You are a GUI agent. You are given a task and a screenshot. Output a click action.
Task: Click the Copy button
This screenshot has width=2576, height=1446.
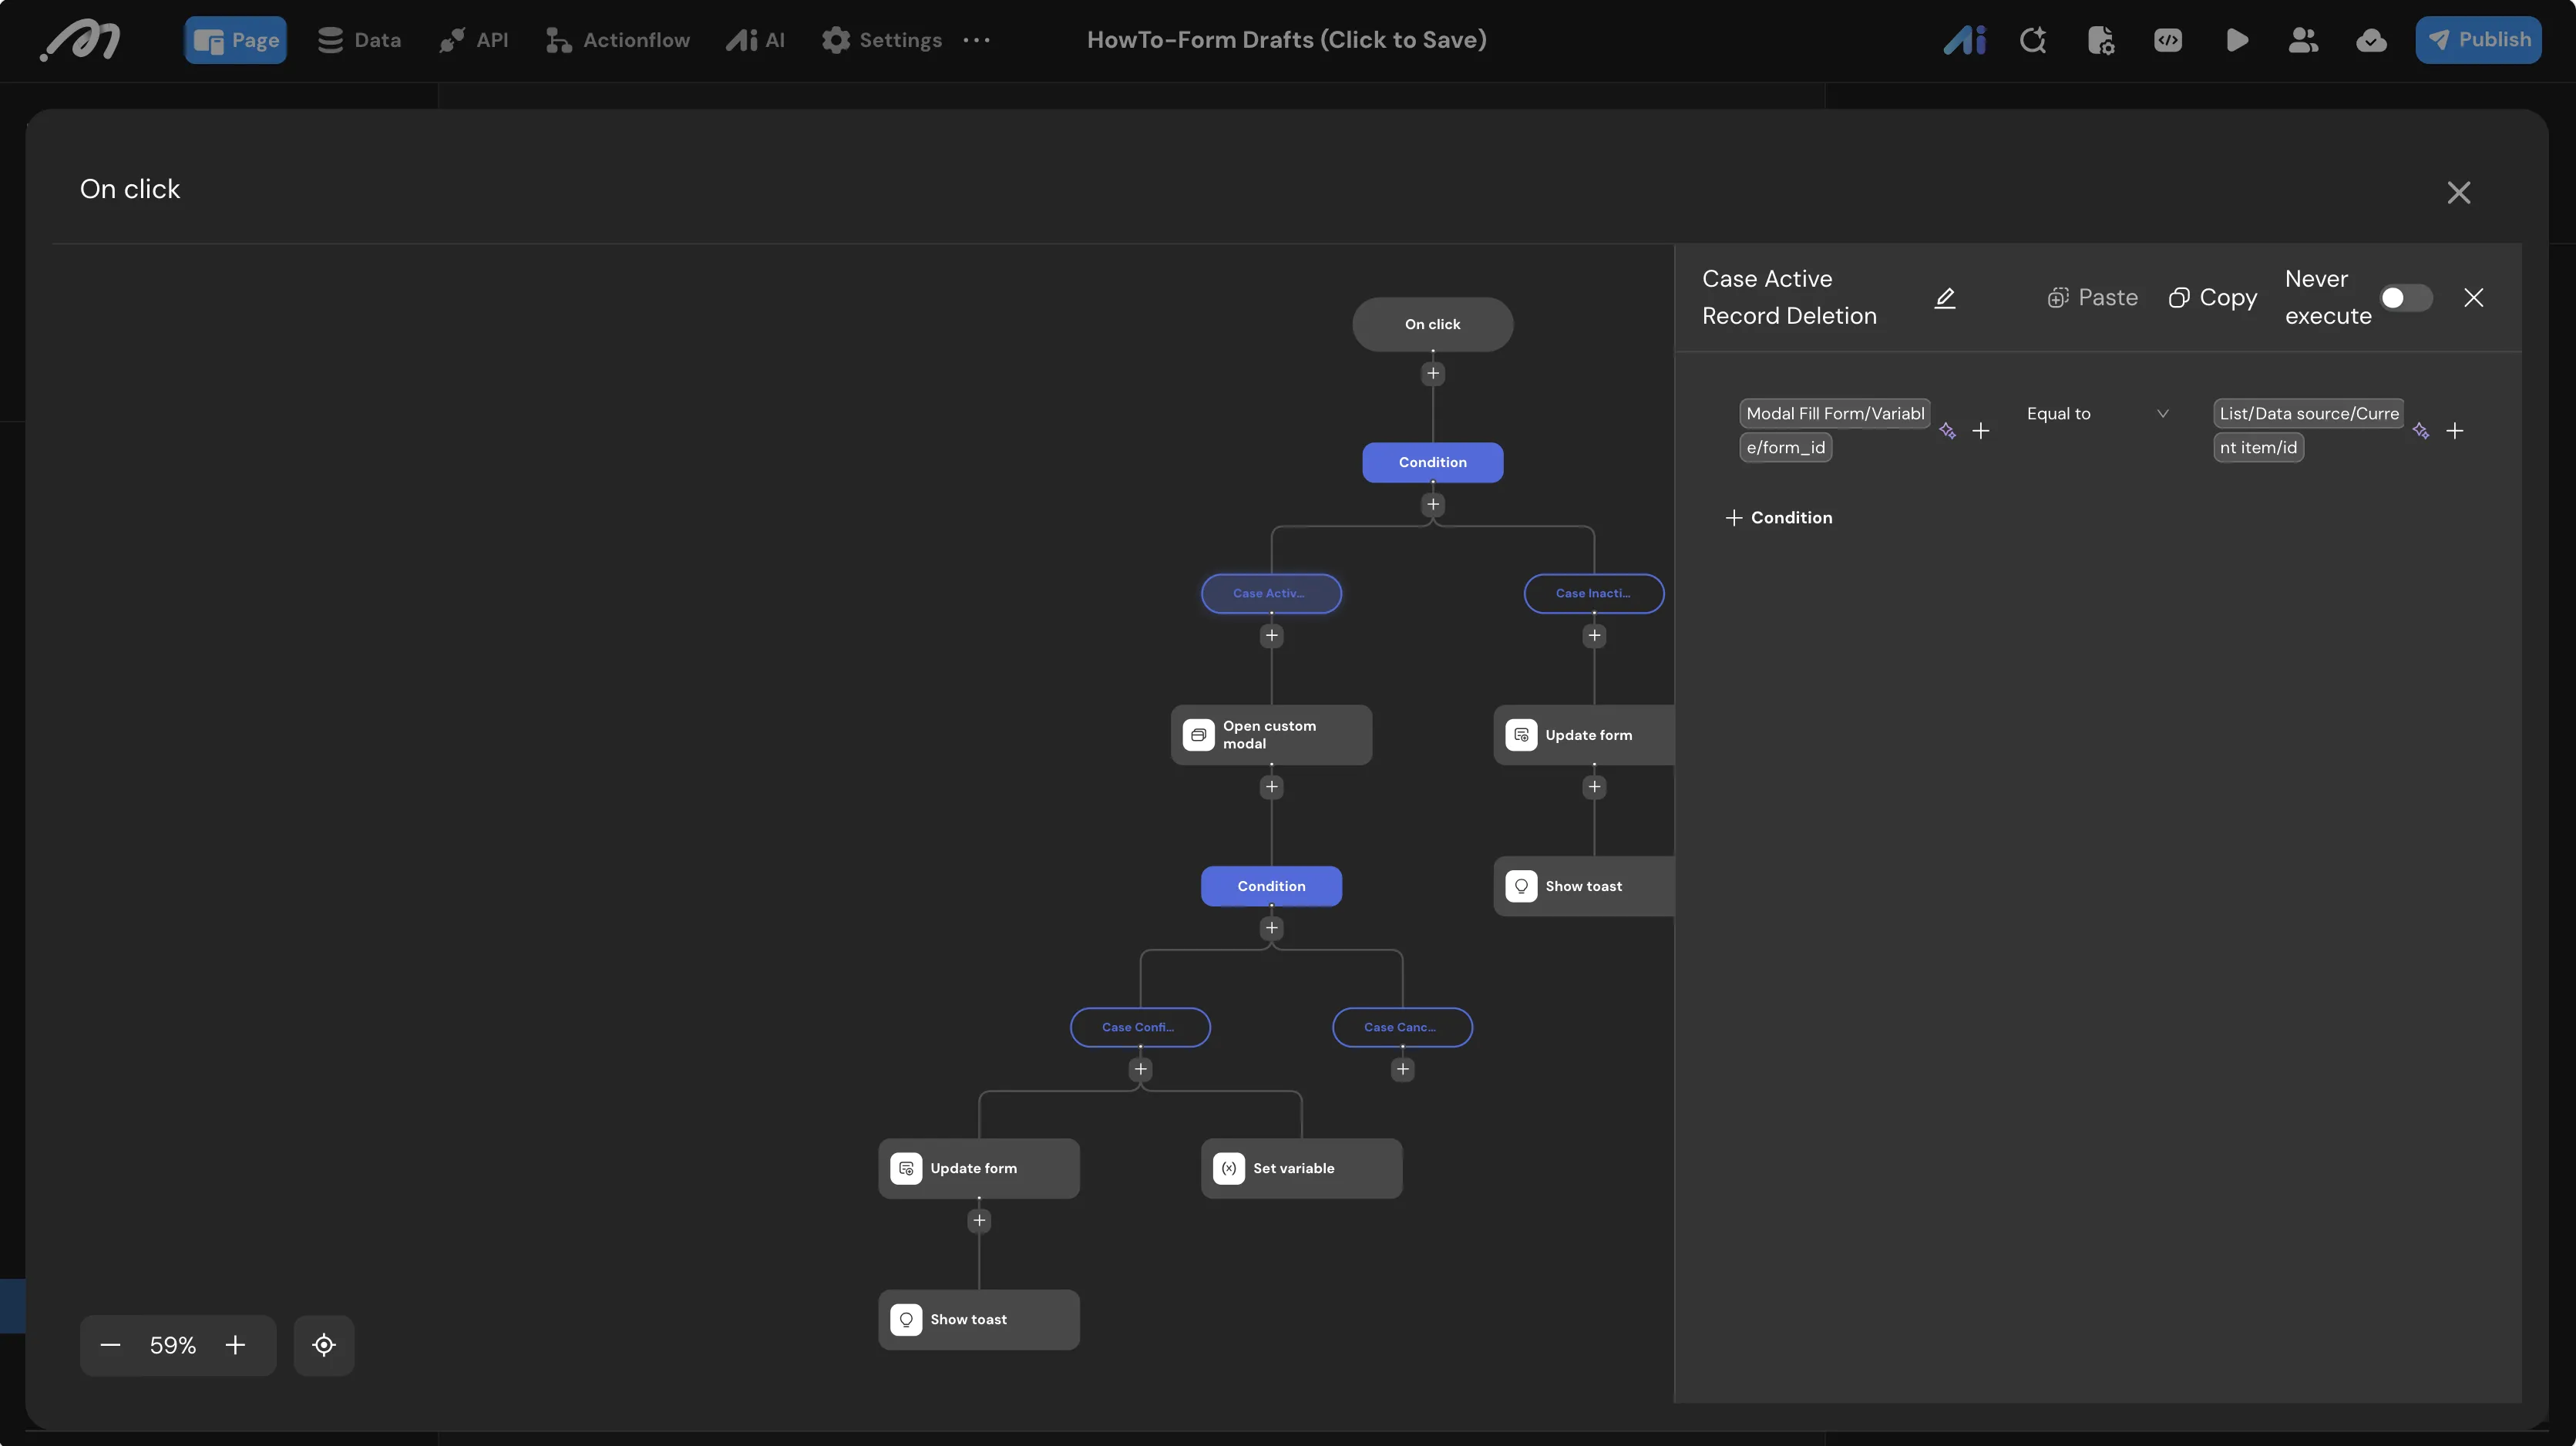click(2212, 298)
